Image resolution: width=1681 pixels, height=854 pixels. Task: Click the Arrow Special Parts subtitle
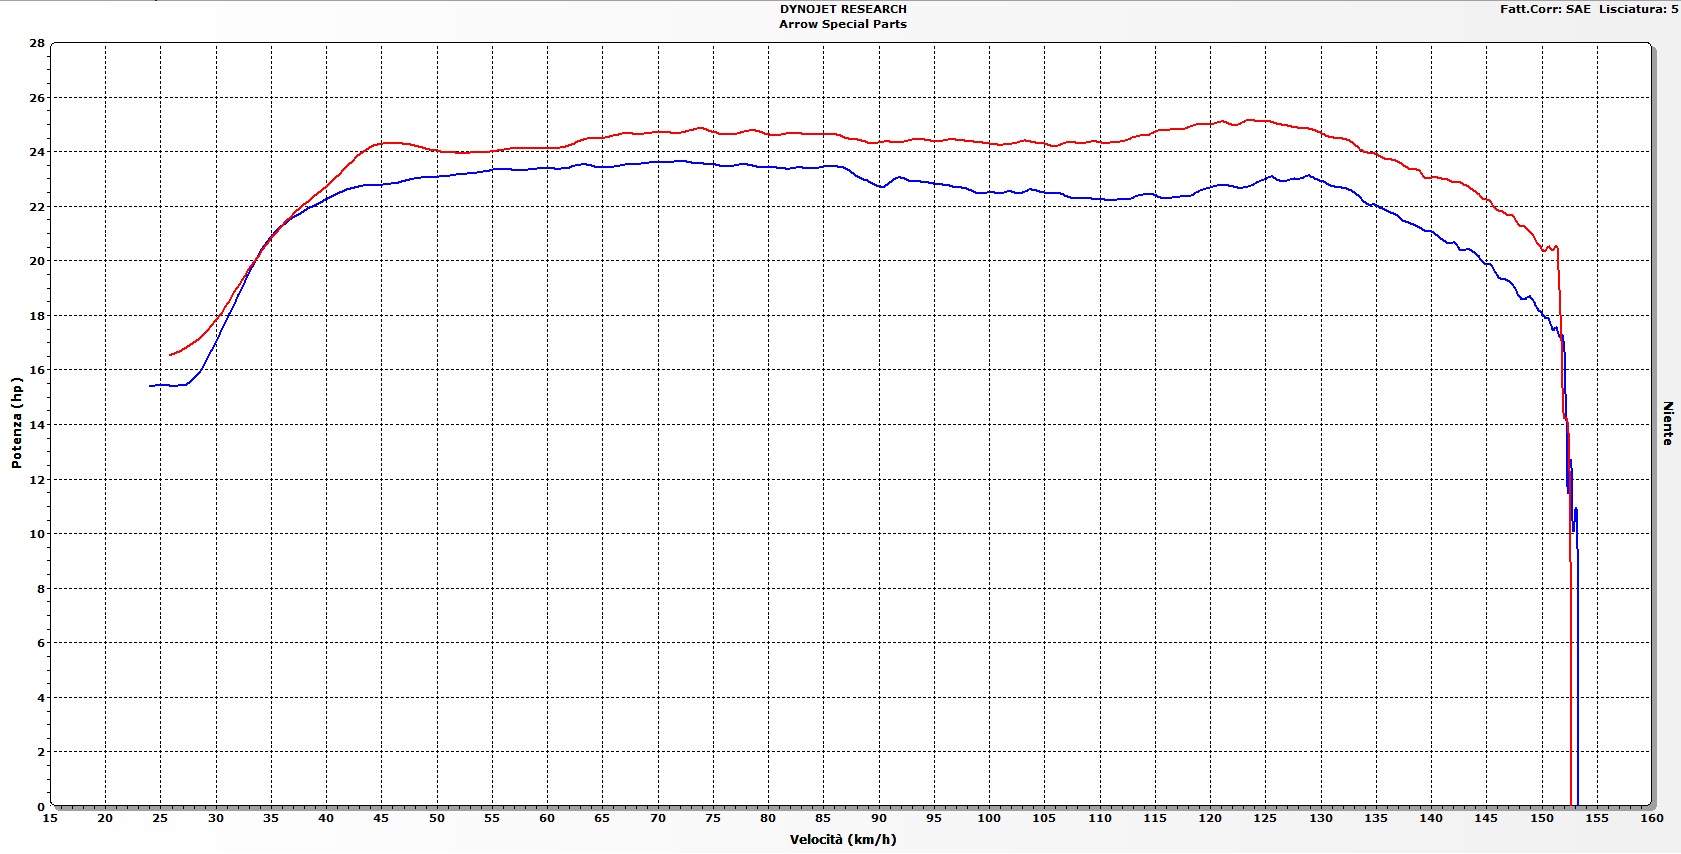pos(843,24)
